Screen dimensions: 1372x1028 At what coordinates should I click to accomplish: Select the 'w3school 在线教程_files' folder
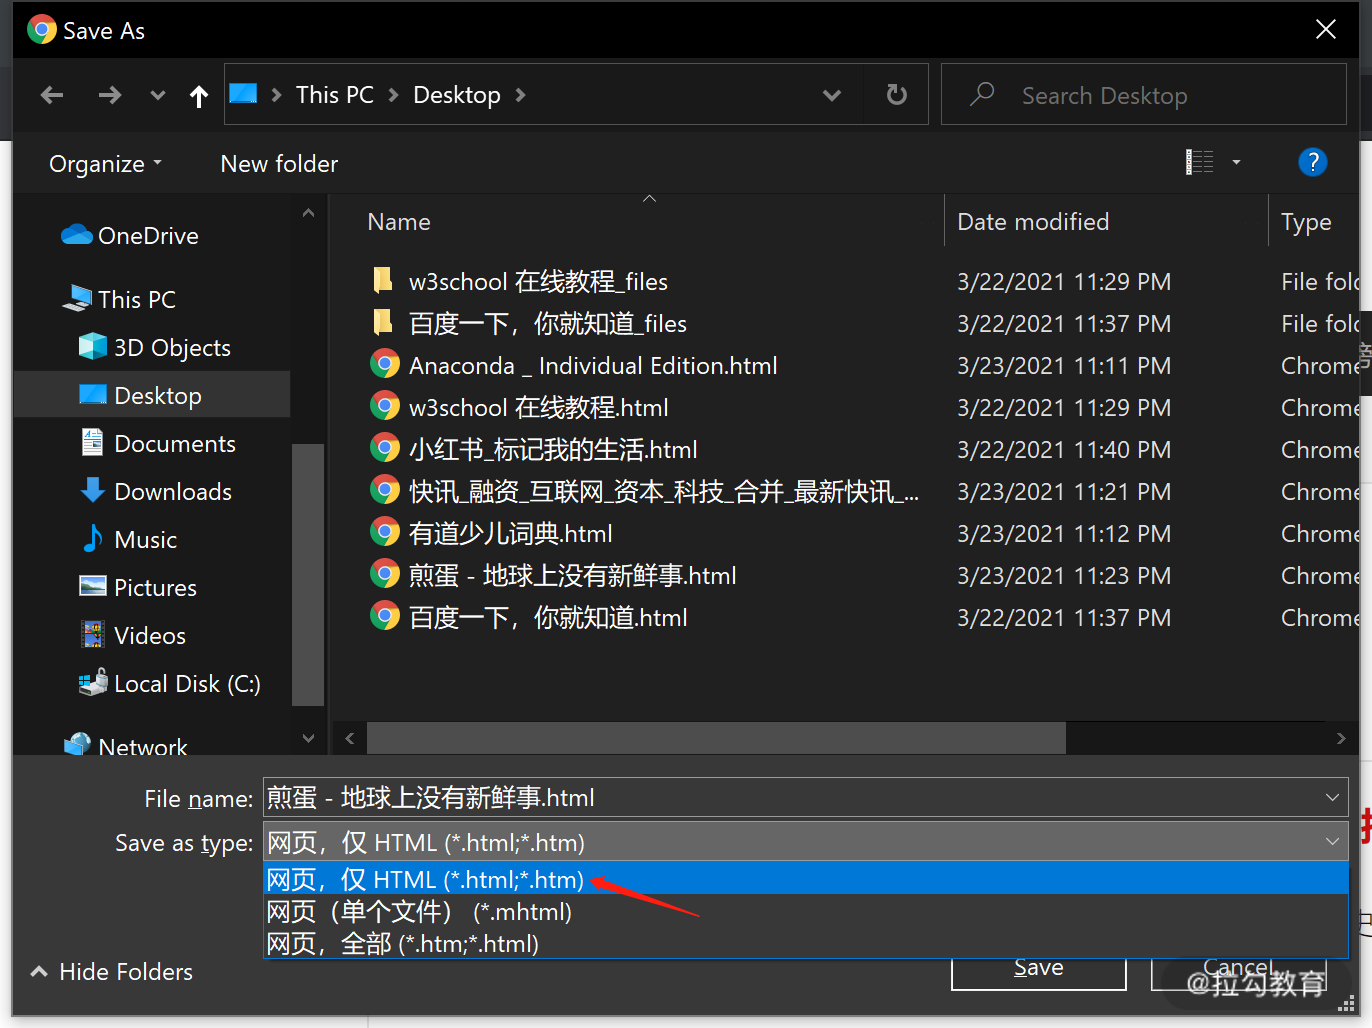coord(538,282)
